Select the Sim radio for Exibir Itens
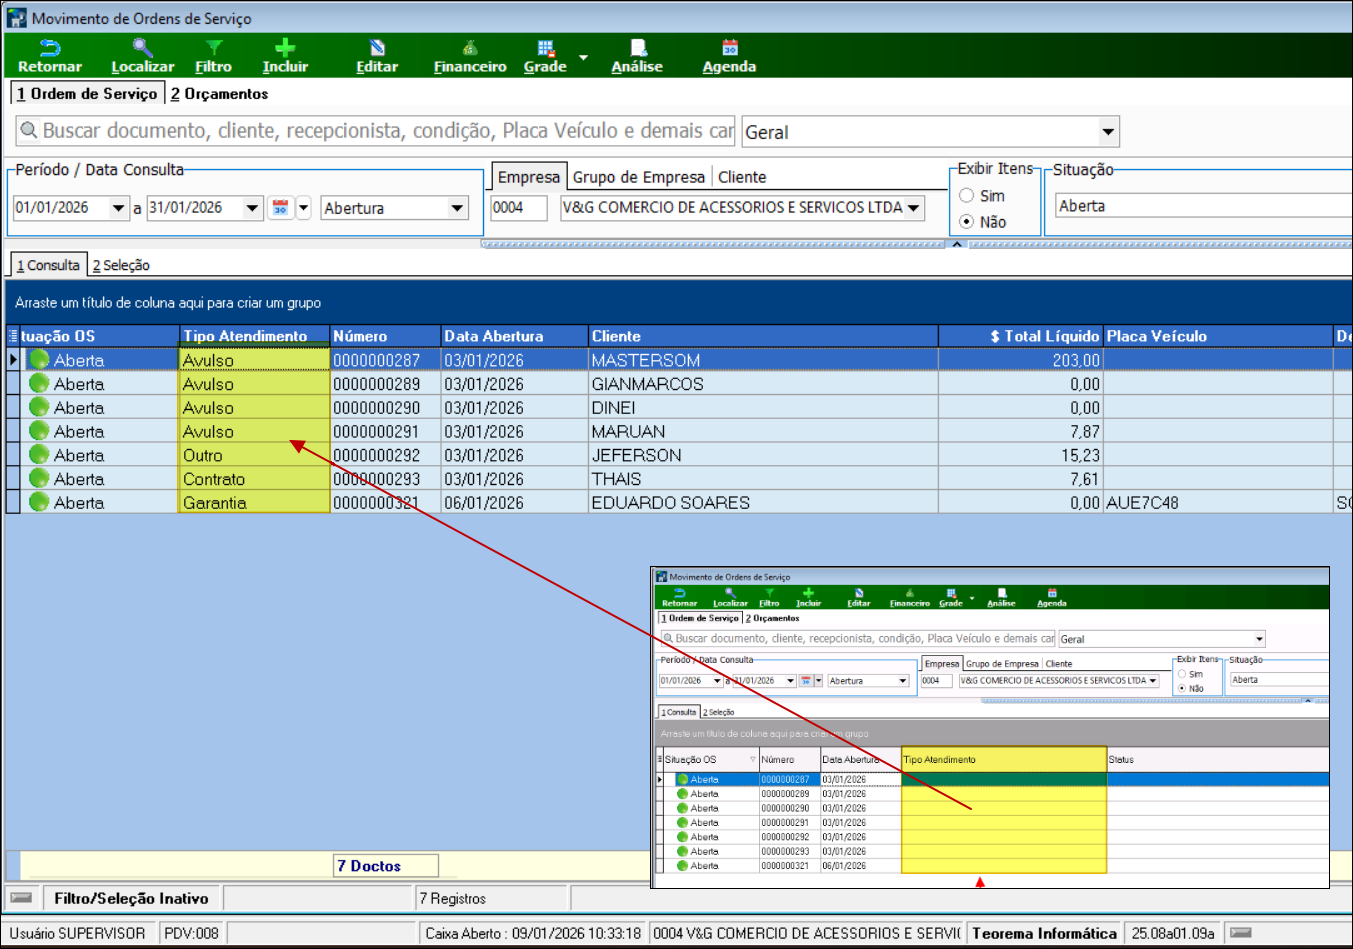1353x949 pixels. point(967,196)
